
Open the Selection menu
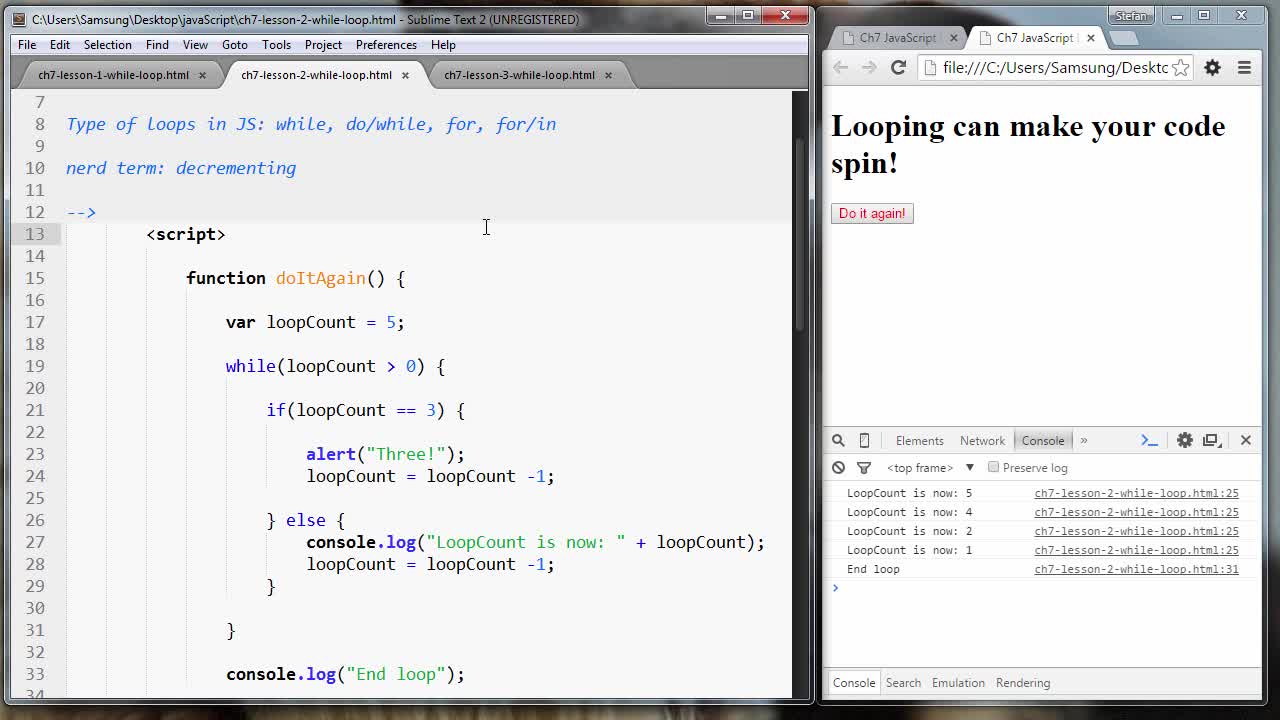pos(107,44)
